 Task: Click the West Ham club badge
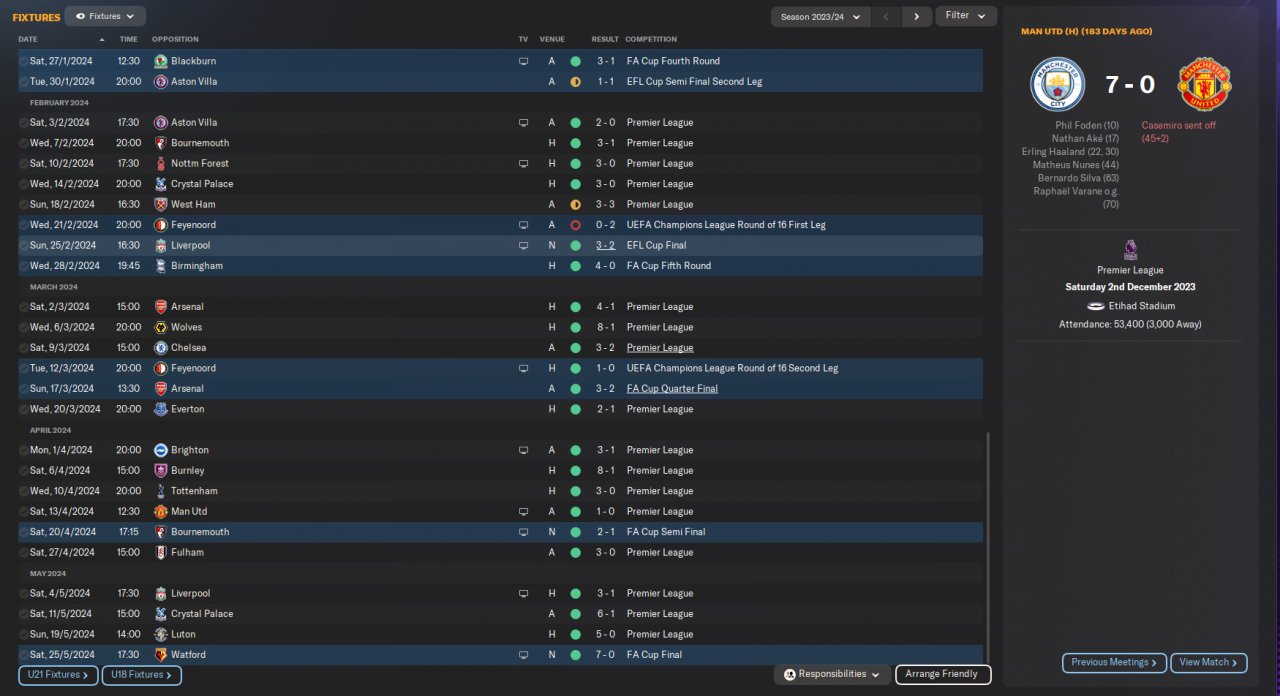160,204
